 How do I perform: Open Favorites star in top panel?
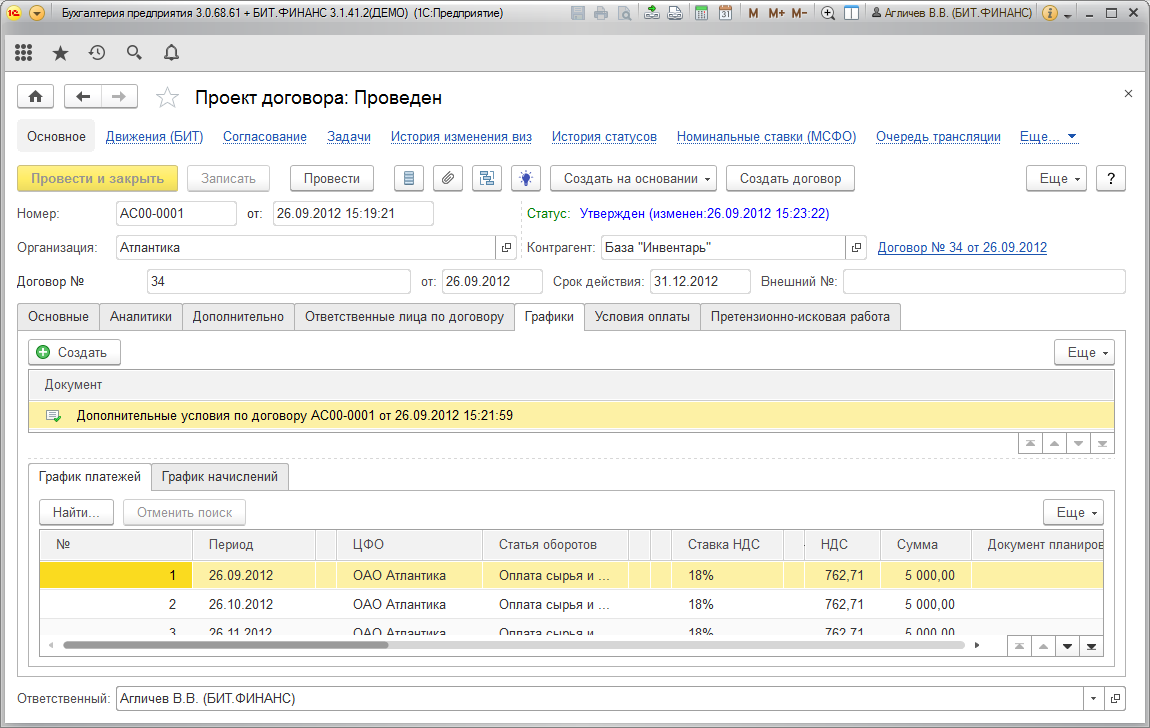coord(60,53)
